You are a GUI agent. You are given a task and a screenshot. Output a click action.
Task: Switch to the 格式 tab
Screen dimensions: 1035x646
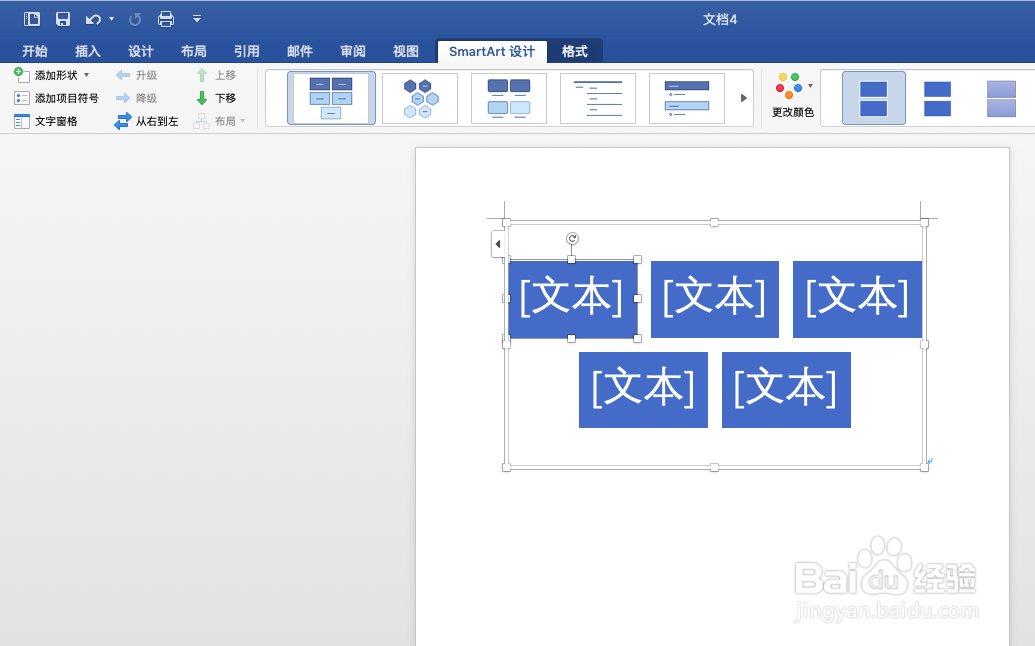[x=574, y=51]
